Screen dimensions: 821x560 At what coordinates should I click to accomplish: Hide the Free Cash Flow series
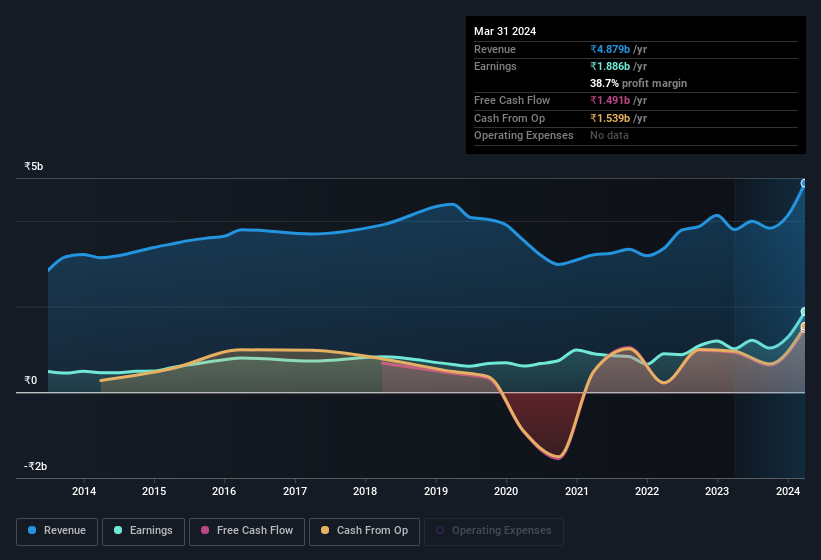coord(247,531)
